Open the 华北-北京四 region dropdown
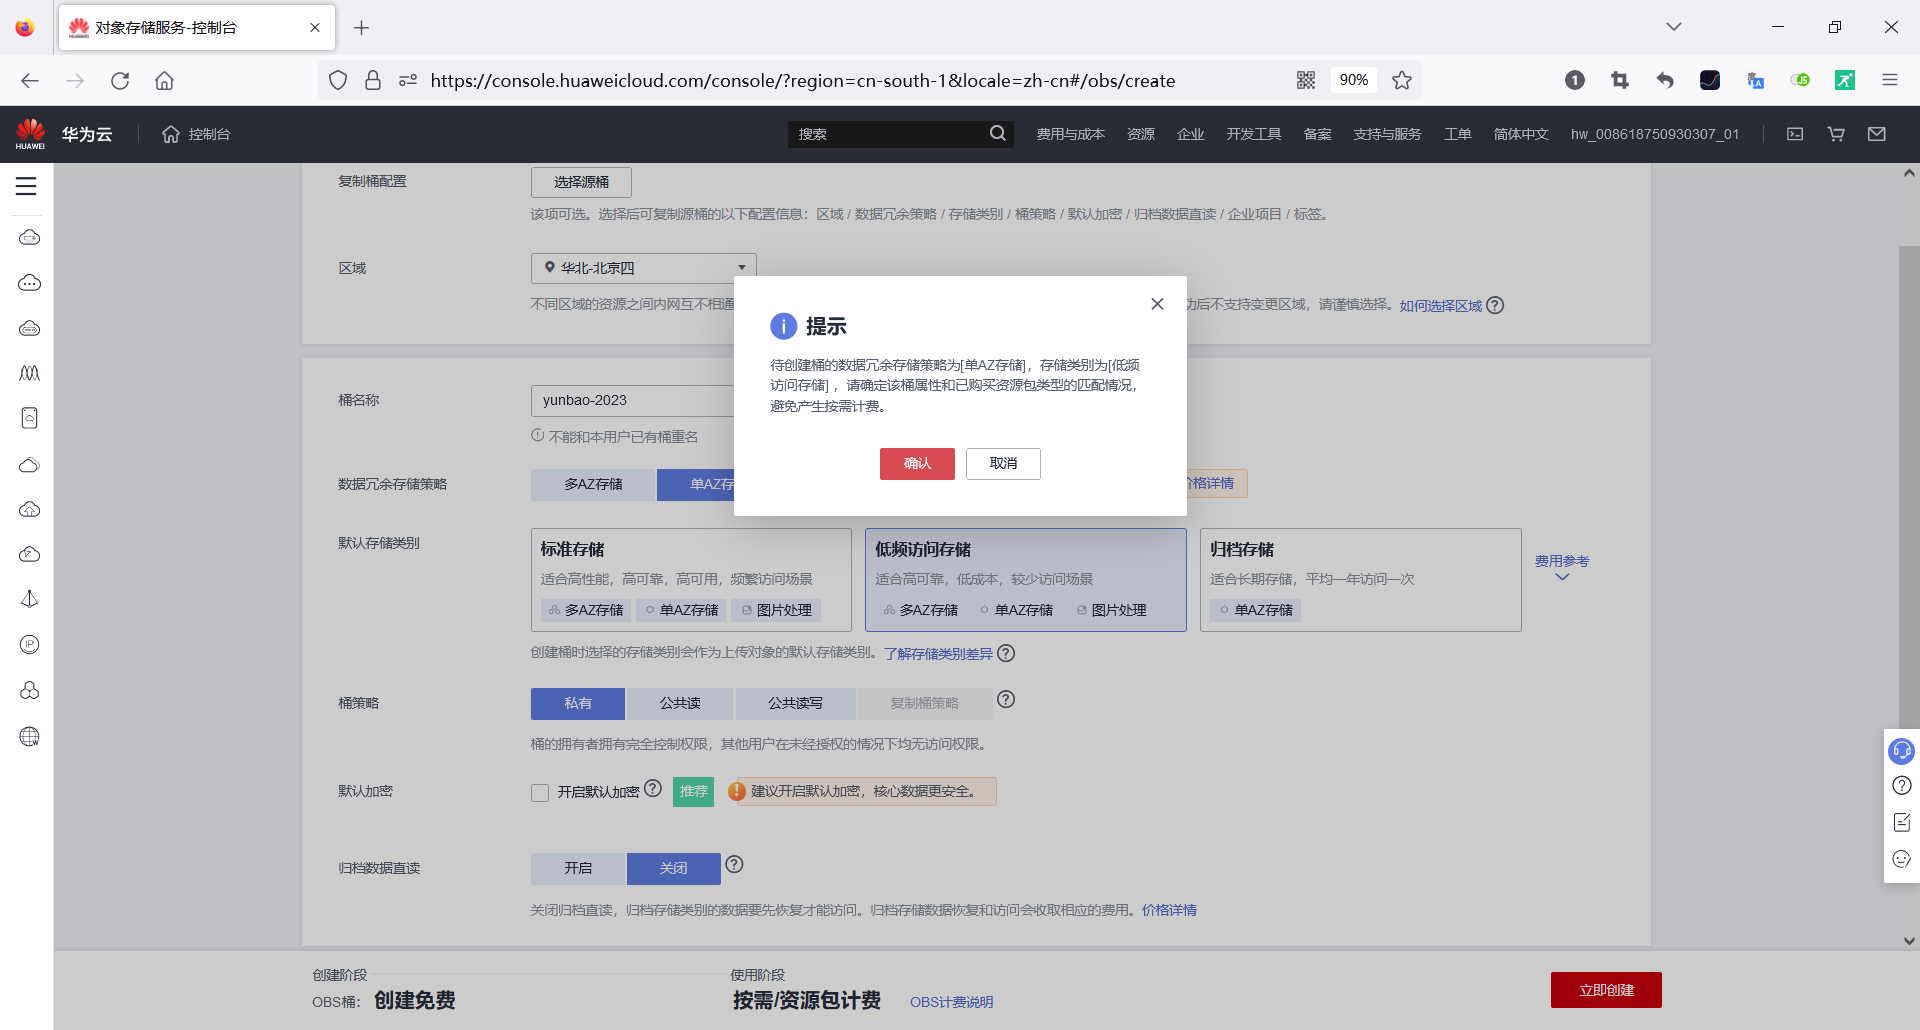Image resolution: width=1920 pixels, height=1030 pixels. pos(643,268)
